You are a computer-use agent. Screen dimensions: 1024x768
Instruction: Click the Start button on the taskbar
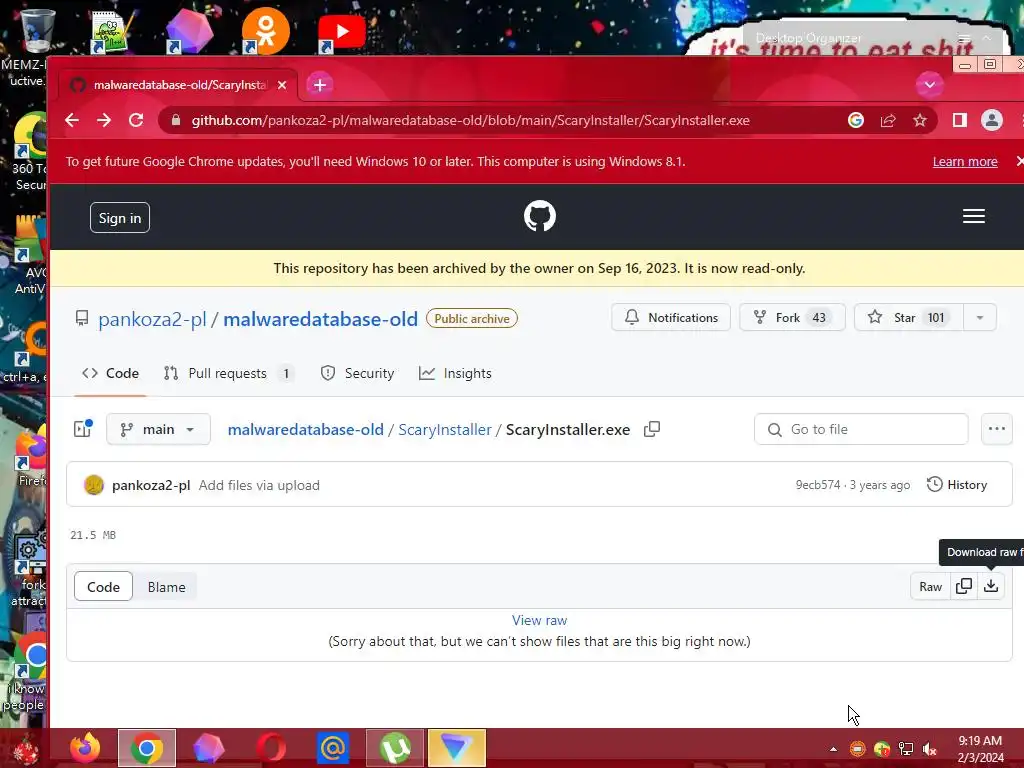click(x=25, y=749)
